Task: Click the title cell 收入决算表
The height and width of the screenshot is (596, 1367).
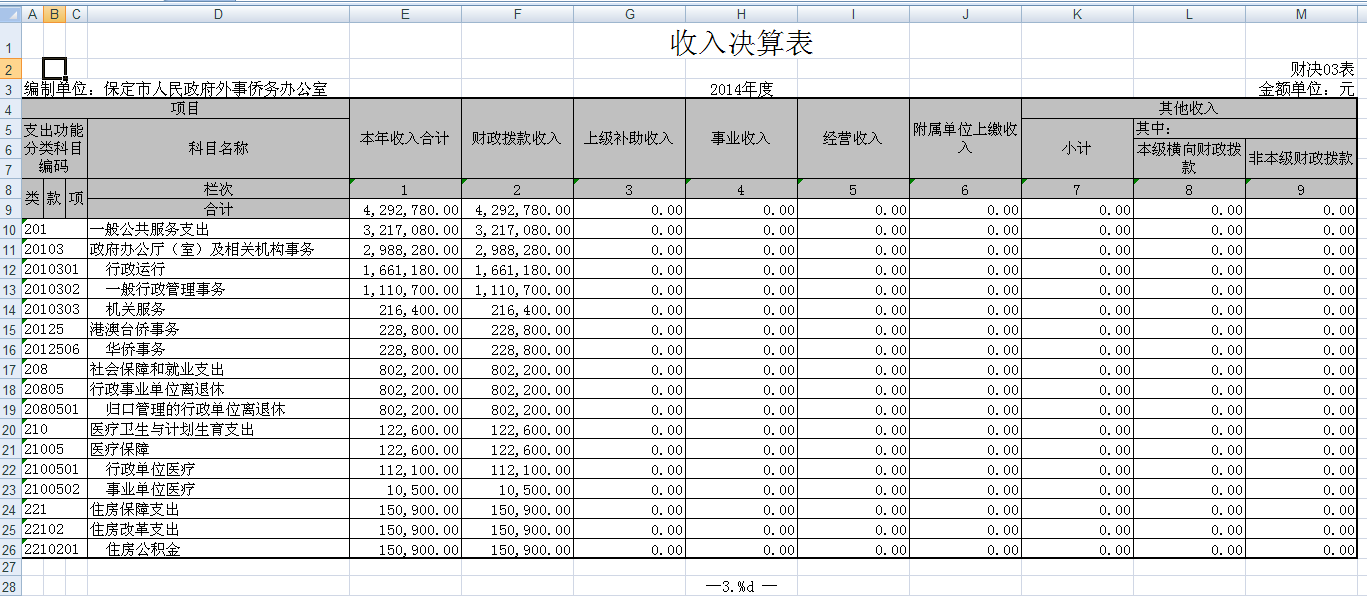Action: 741,43
